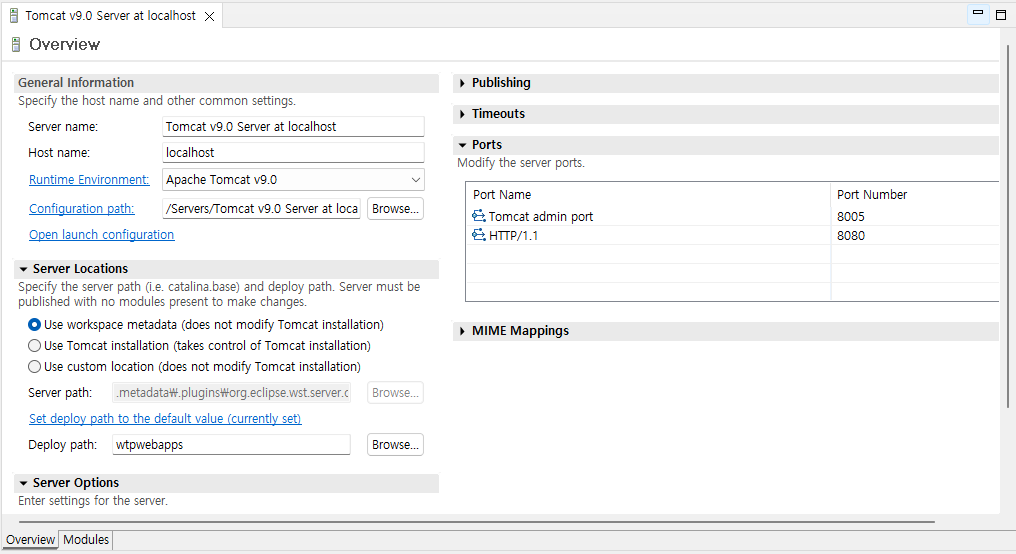
Task: Switch to the Overview tab at bottom
Action: (x=30, y=539)
